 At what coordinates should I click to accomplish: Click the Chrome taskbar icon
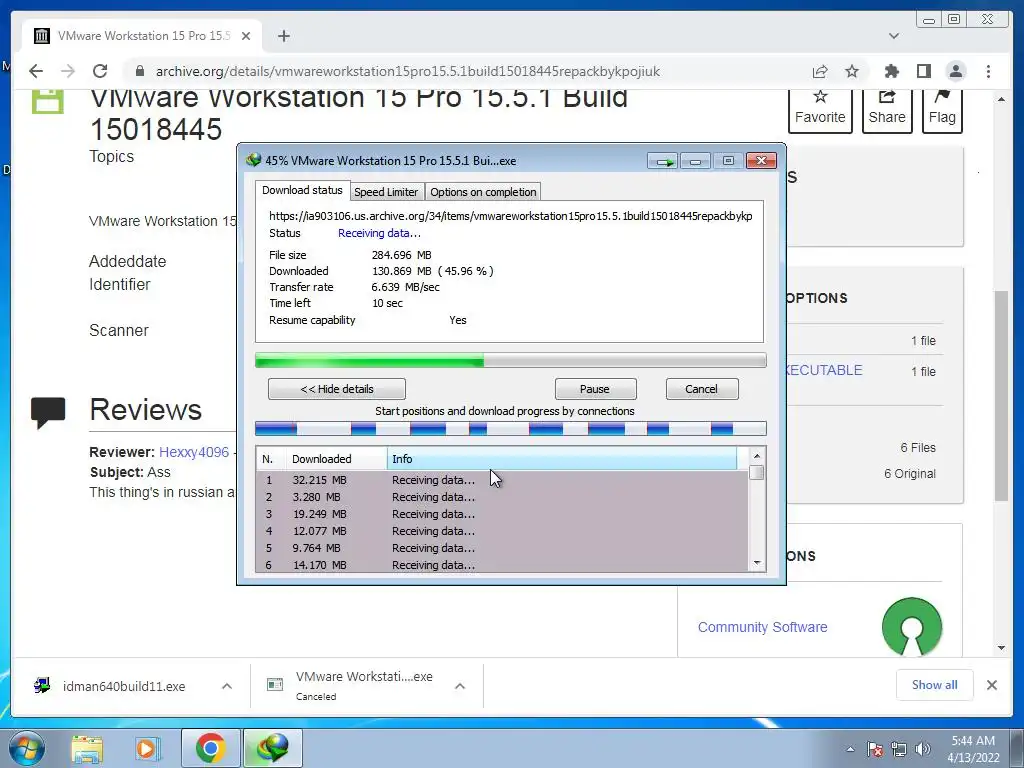[210, 748]
